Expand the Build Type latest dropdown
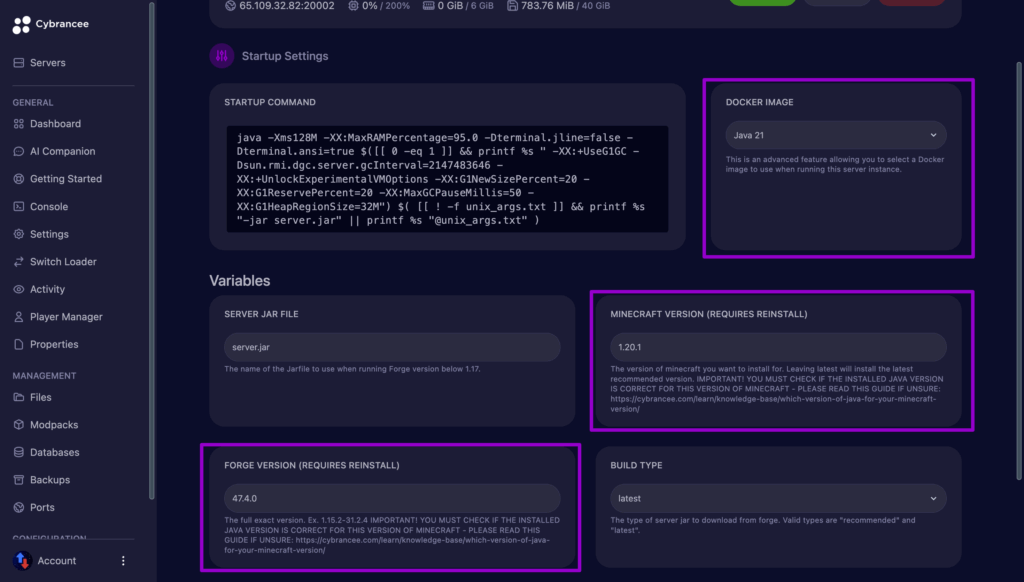Image resolution: width=1024 pixels, height=582 pixels. coord(778,498)
